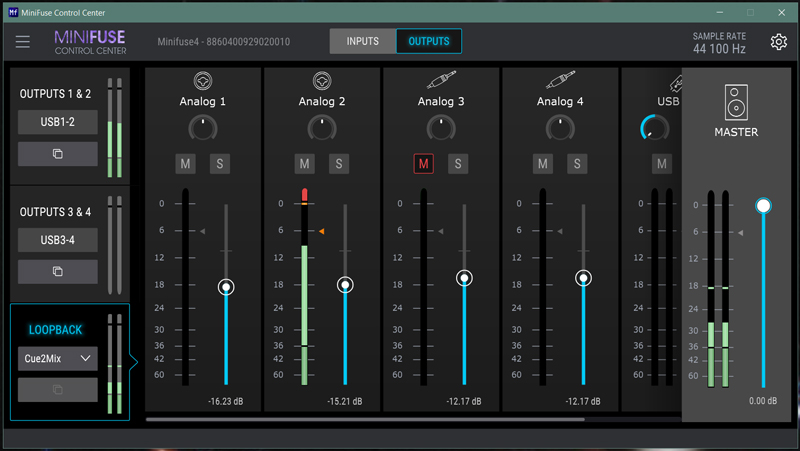Solo the Analog 1 channel
This screenshot has height=451, width=800.
pyautogui.click(x=220, y=164)
